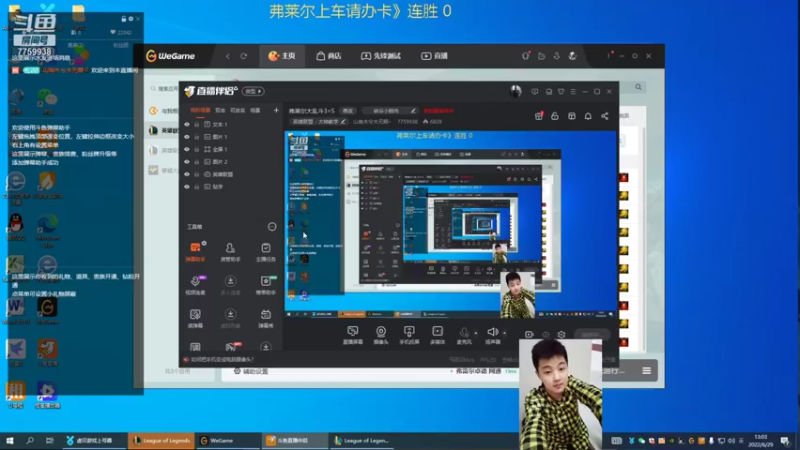Open Windows Start menu
800x450 pixels.
click(x=10, y=440)
